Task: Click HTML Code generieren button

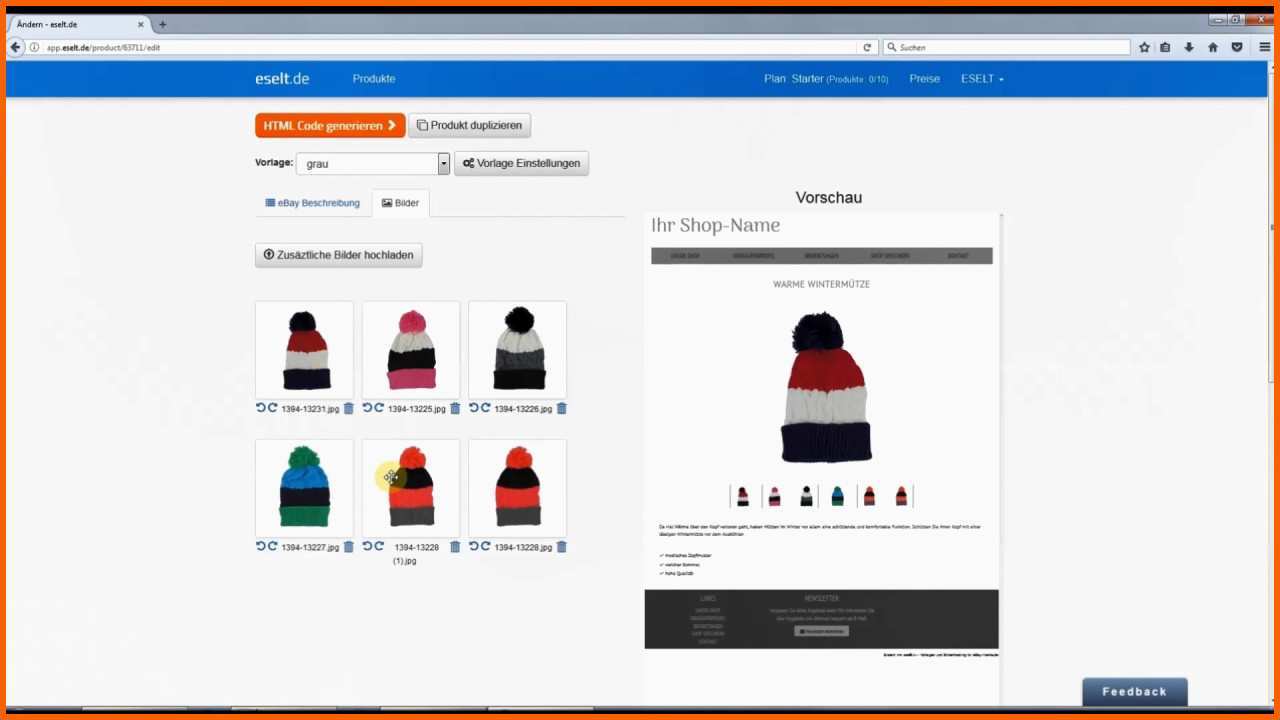Action: 330,125
